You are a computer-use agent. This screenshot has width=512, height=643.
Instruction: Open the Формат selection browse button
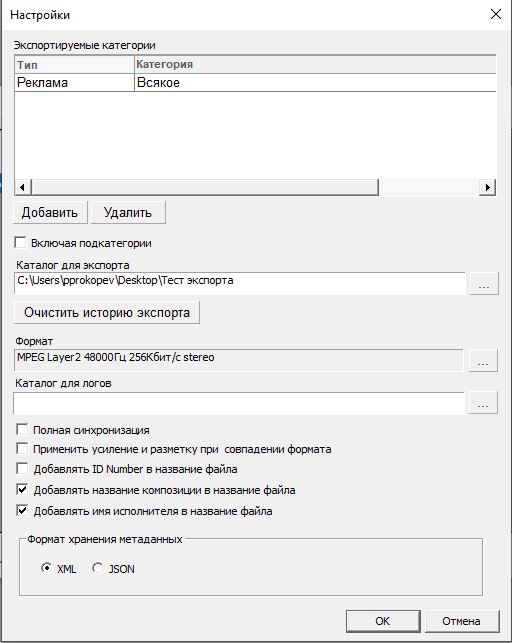(x=483, y=360)
